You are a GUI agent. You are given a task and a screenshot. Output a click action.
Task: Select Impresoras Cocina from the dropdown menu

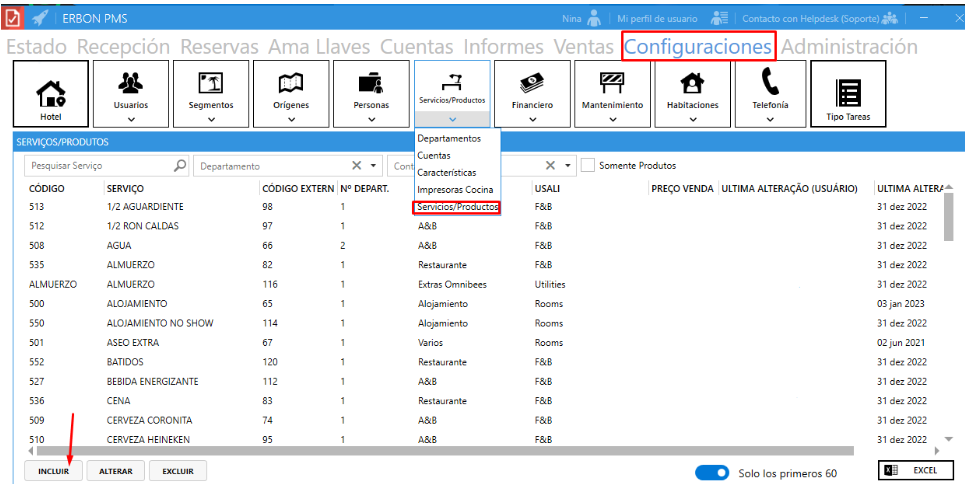click(x=455, y=189)
